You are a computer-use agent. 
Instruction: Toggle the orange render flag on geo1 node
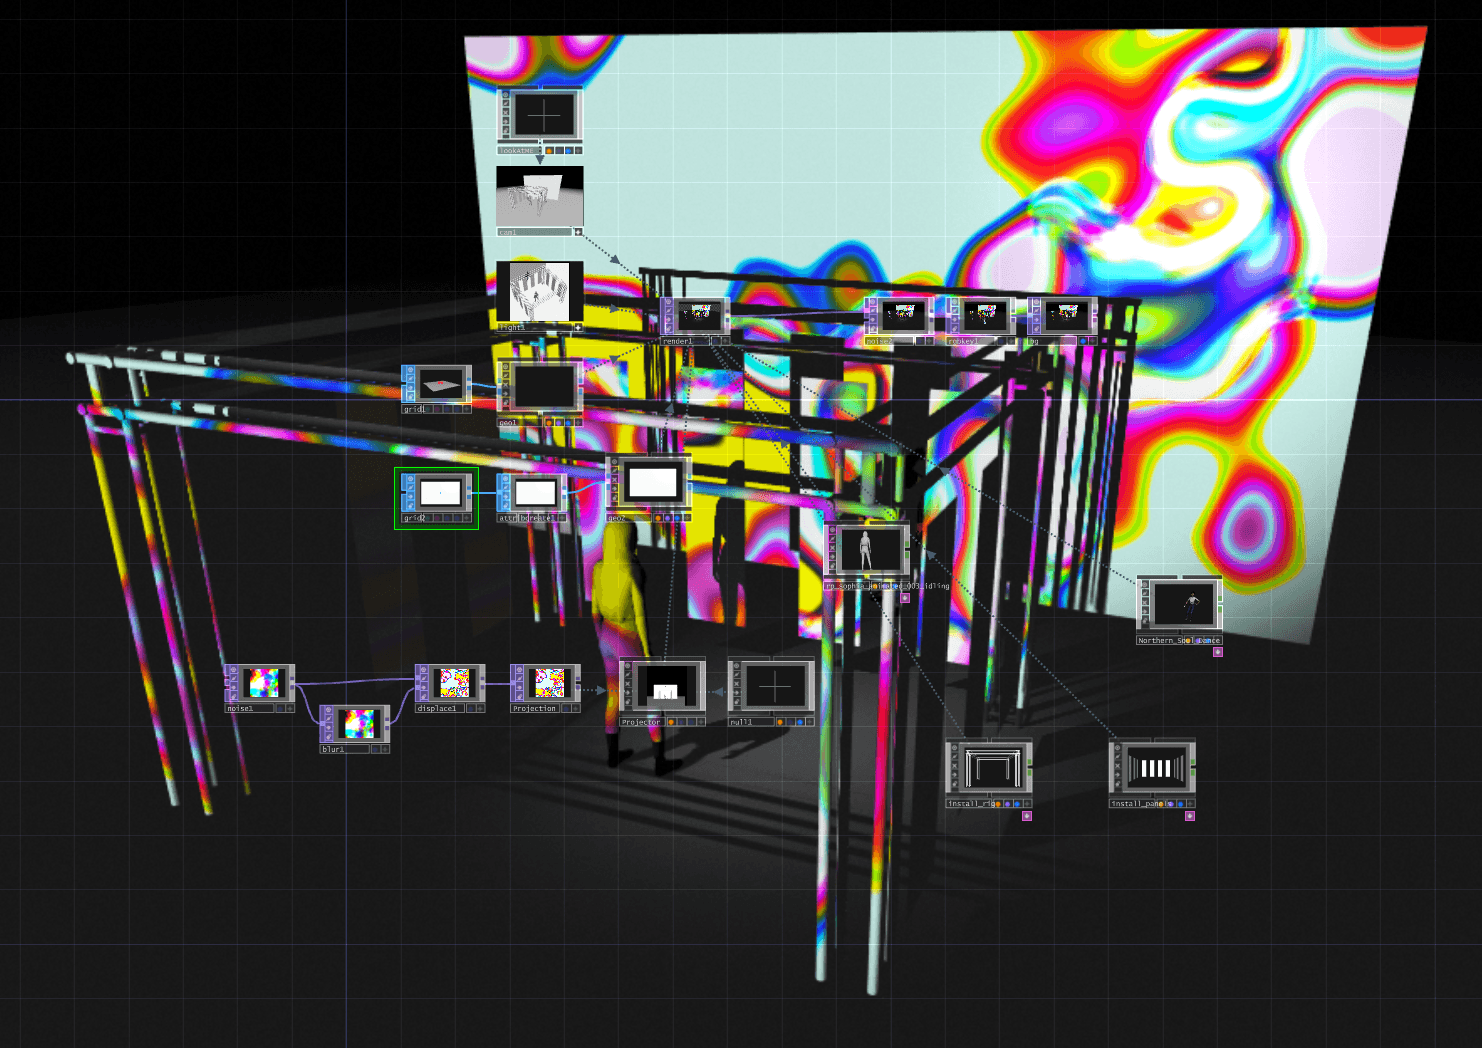coord(549,422)
